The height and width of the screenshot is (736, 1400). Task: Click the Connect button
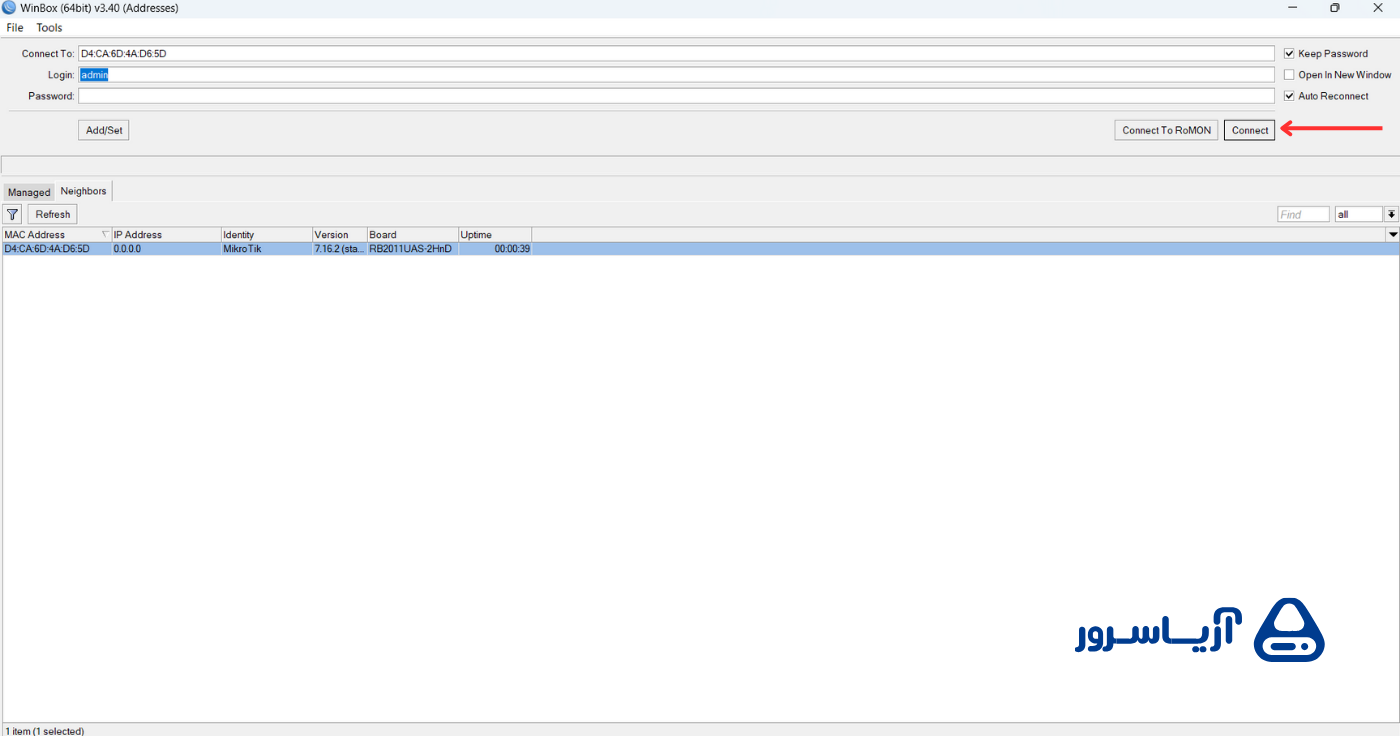point(1249,130)
